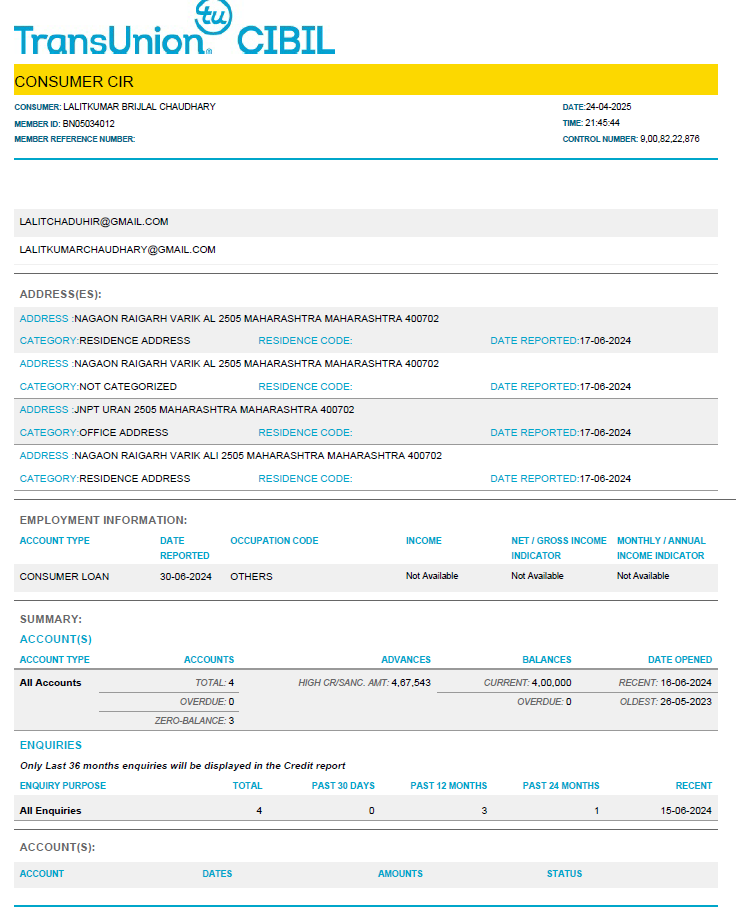The image size is (736, 912).
Task: Select employment date reported 30-06-2024
Action: click(186, 576)
